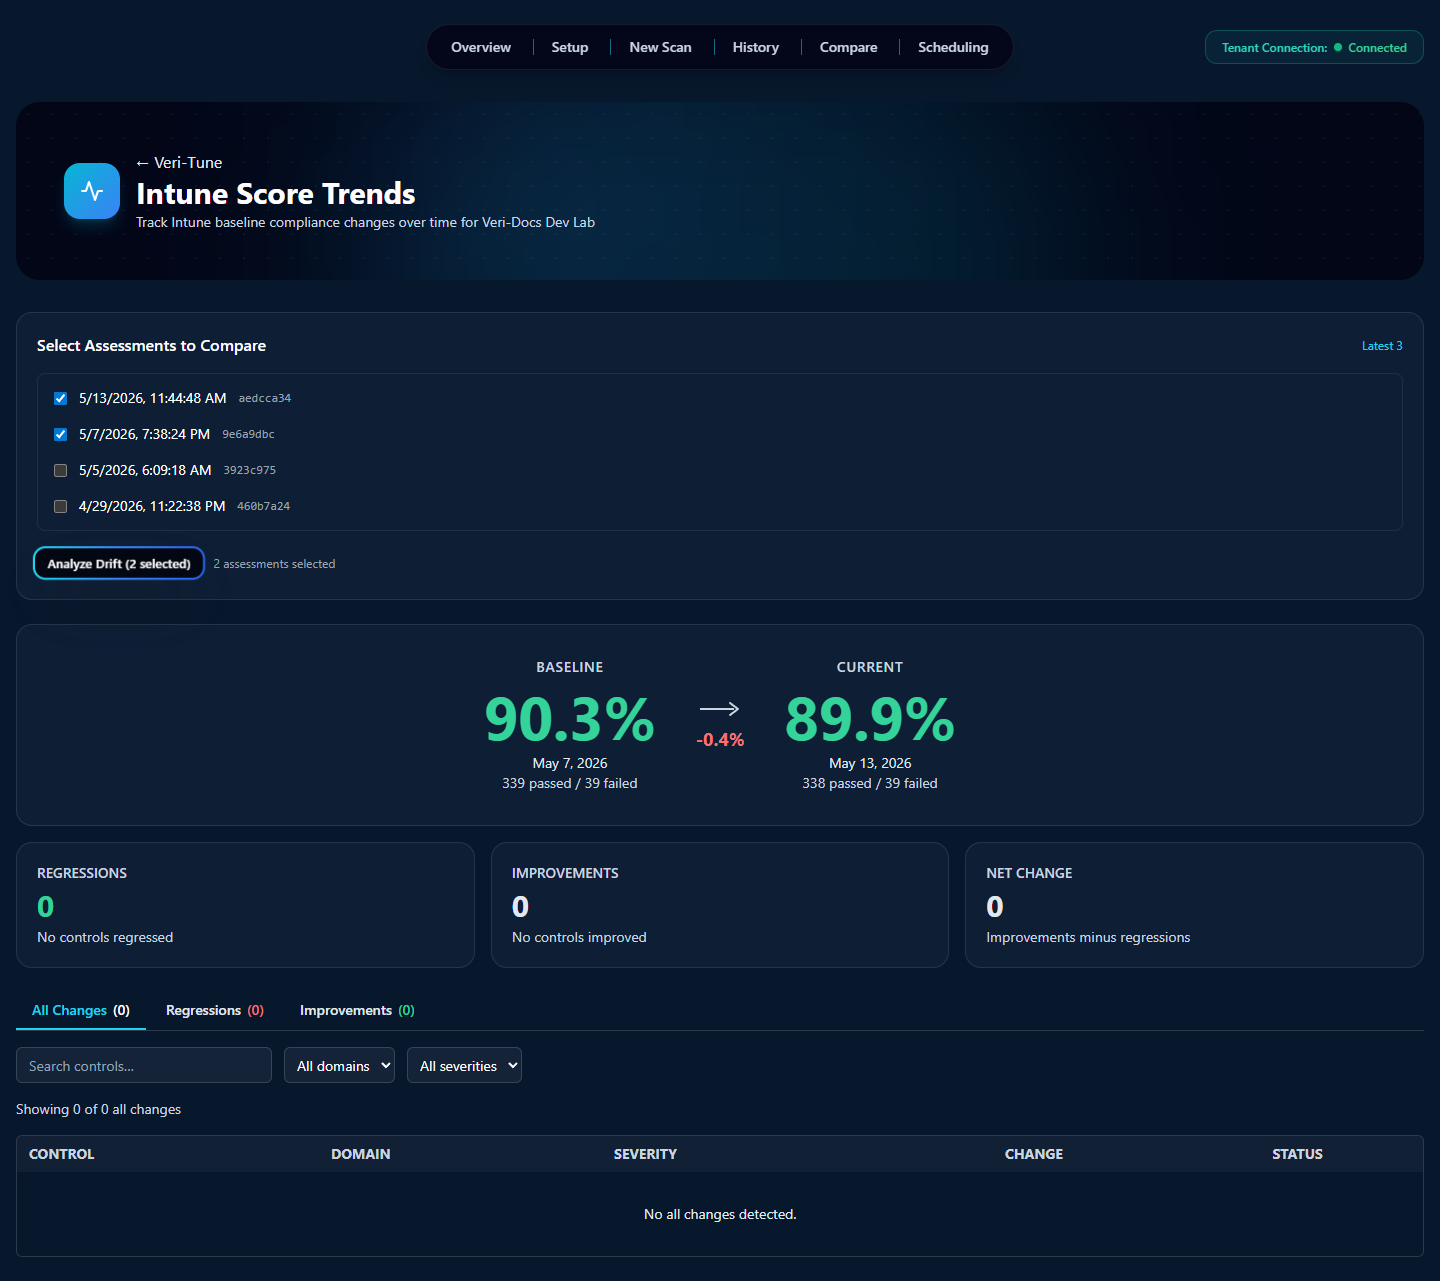The height and width of the screenshot is (1281, 1440).
Task: Click the STATUS column header
Action: (x=1297, y=1154)
